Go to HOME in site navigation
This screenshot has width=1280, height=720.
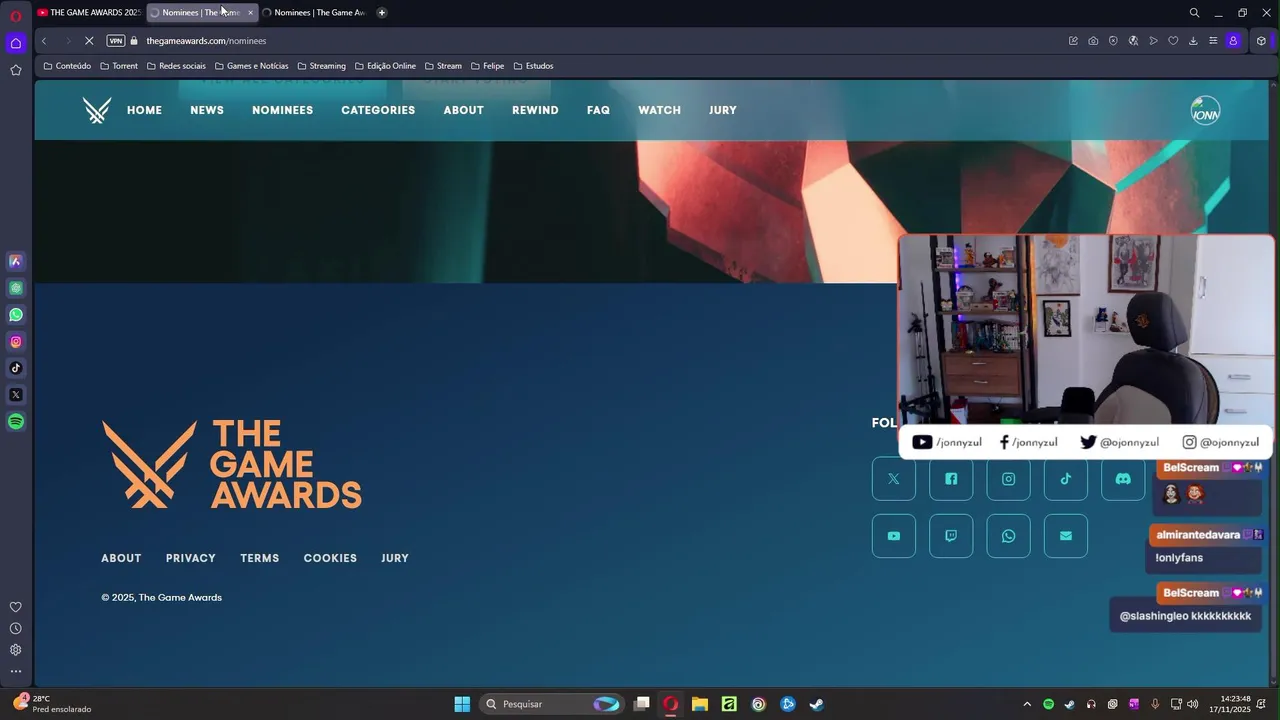pos(144,110)
